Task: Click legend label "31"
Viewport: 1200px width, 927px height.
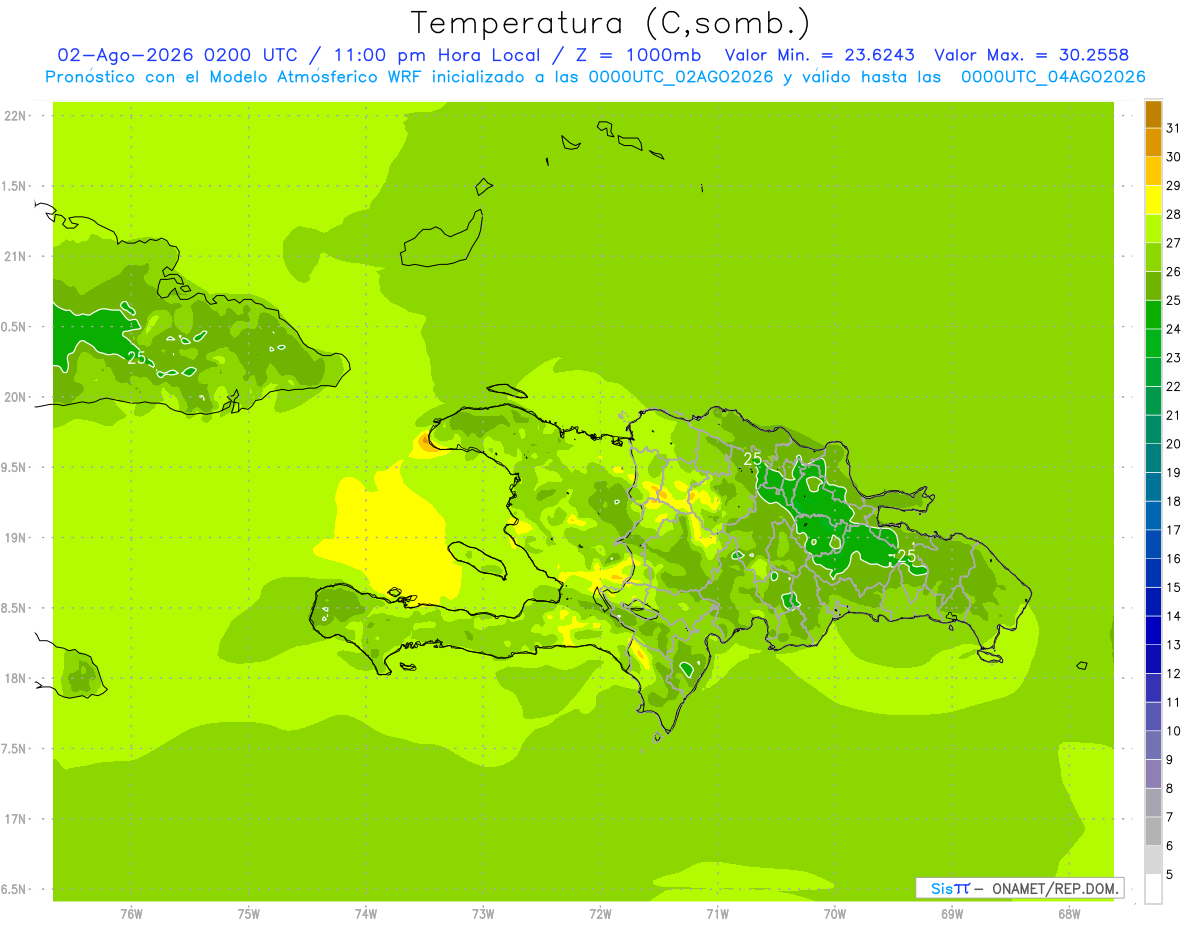Action: (1173, 128)
